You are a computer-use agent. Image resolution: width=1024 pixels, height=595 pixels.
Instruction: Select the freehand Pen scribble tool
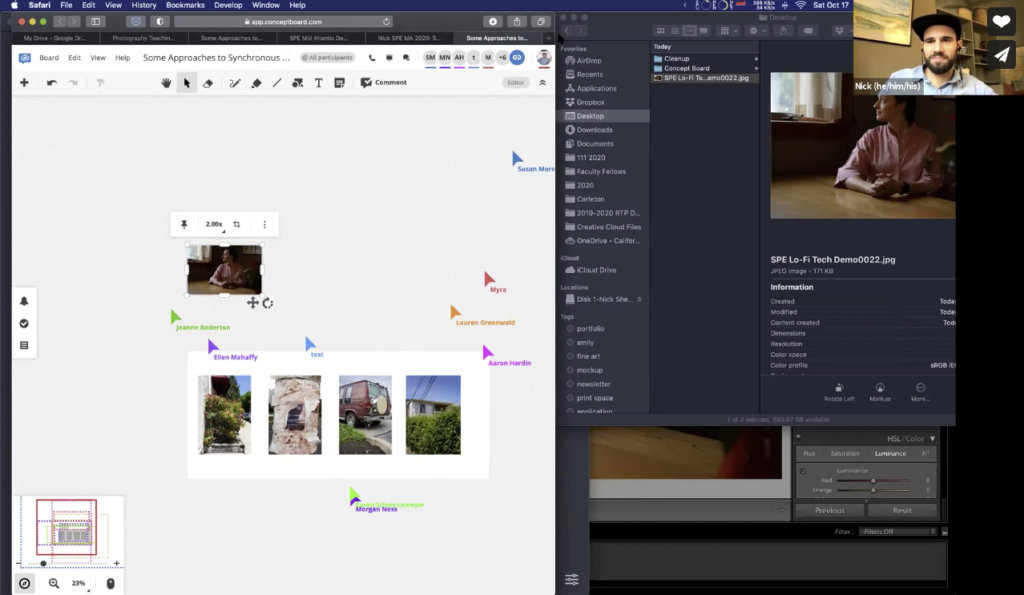click(235, 83)
